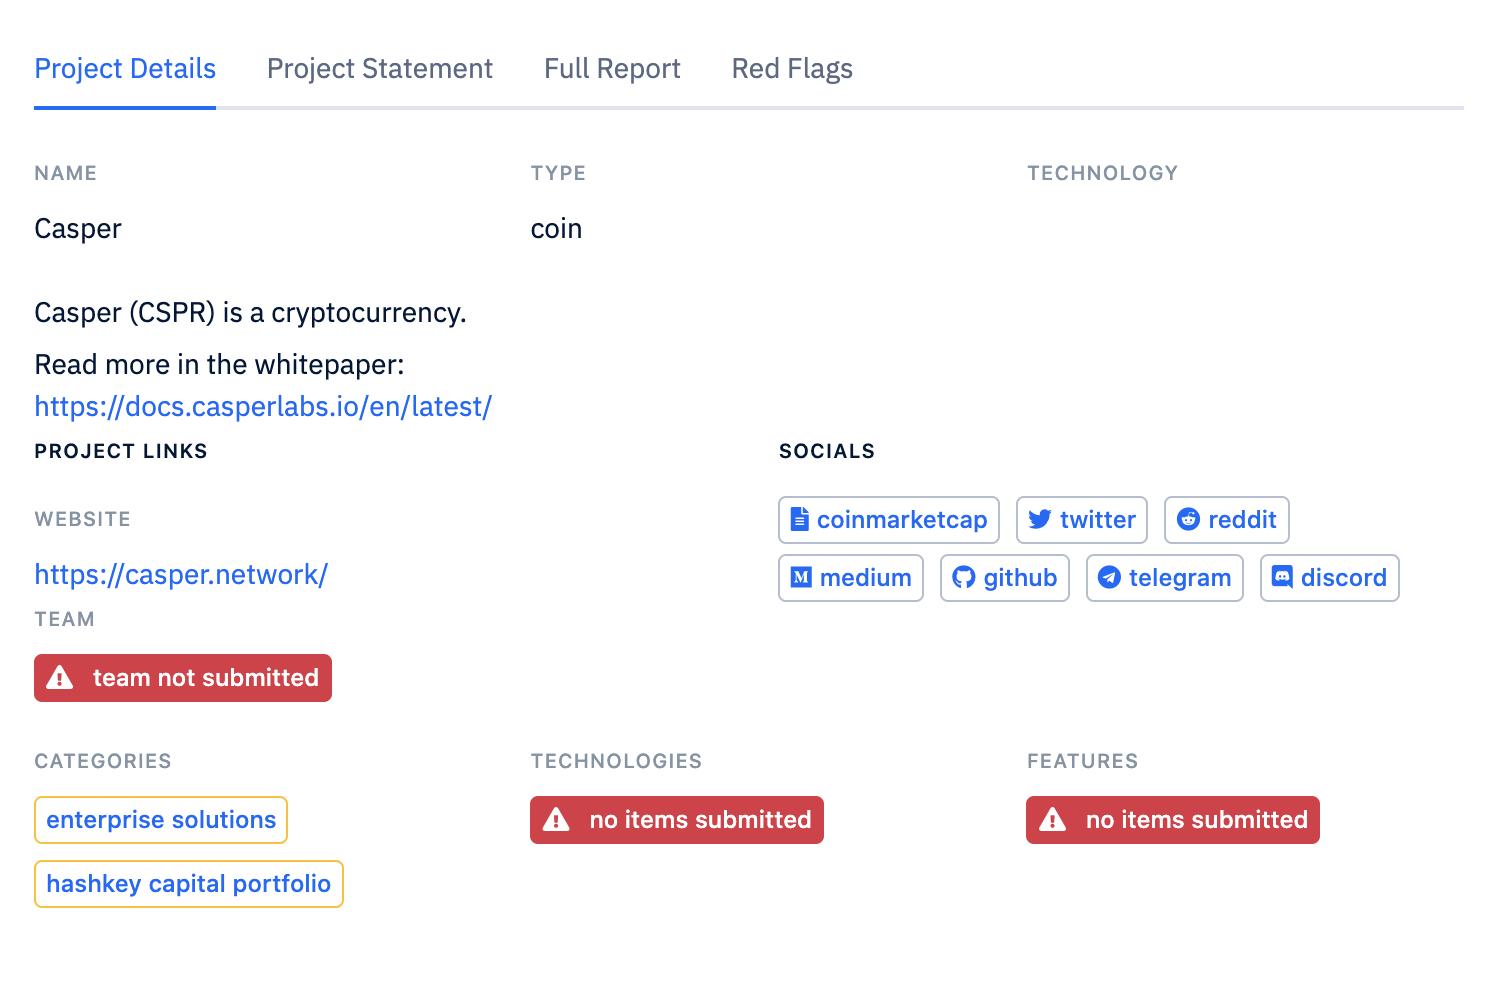
Task: Click the warning icon under Technologies
Action: [556, 820]
